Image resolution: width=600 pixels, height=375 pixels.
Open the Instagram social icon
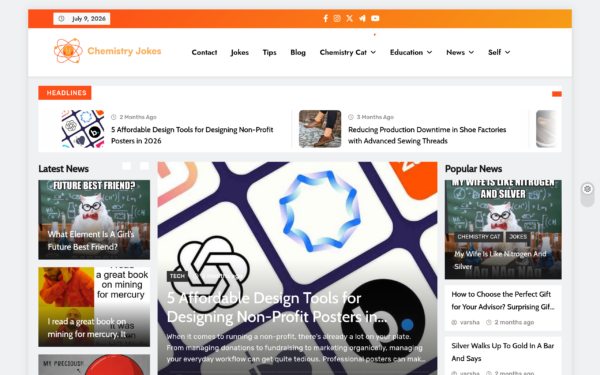[337, 18]
